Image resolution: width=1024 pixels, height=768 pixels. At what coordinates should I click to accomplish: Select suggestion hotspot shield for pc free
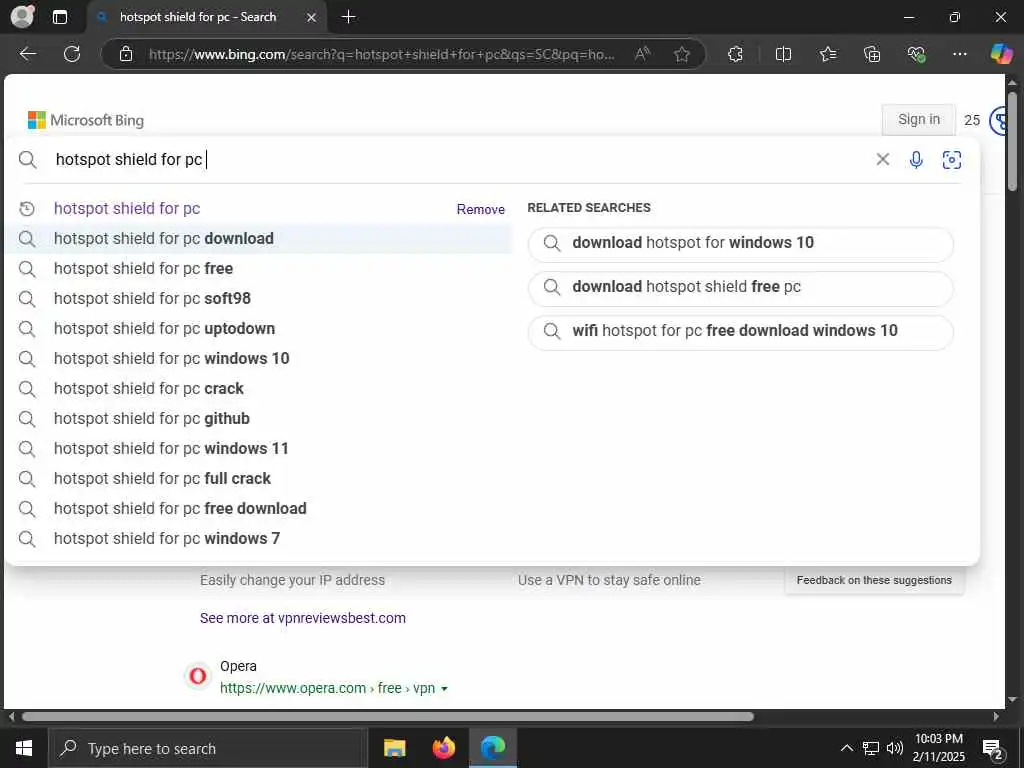(x=259, y=268)
